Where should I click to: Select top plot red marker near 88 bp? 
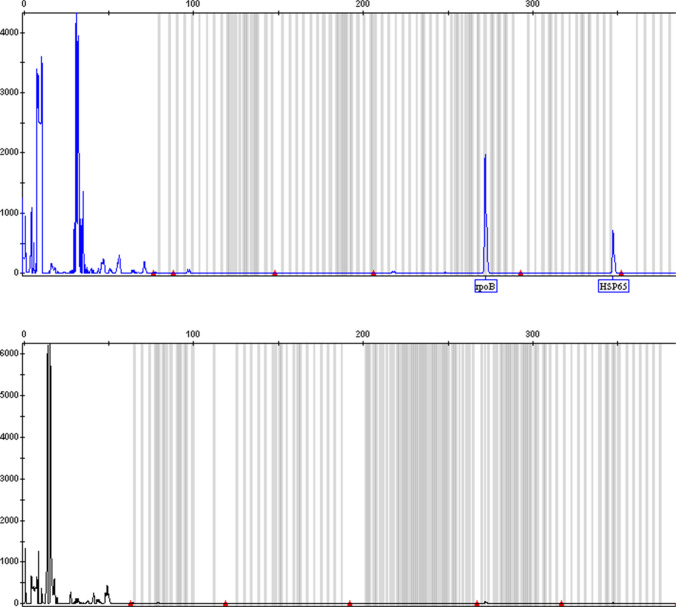pos(173,272)
